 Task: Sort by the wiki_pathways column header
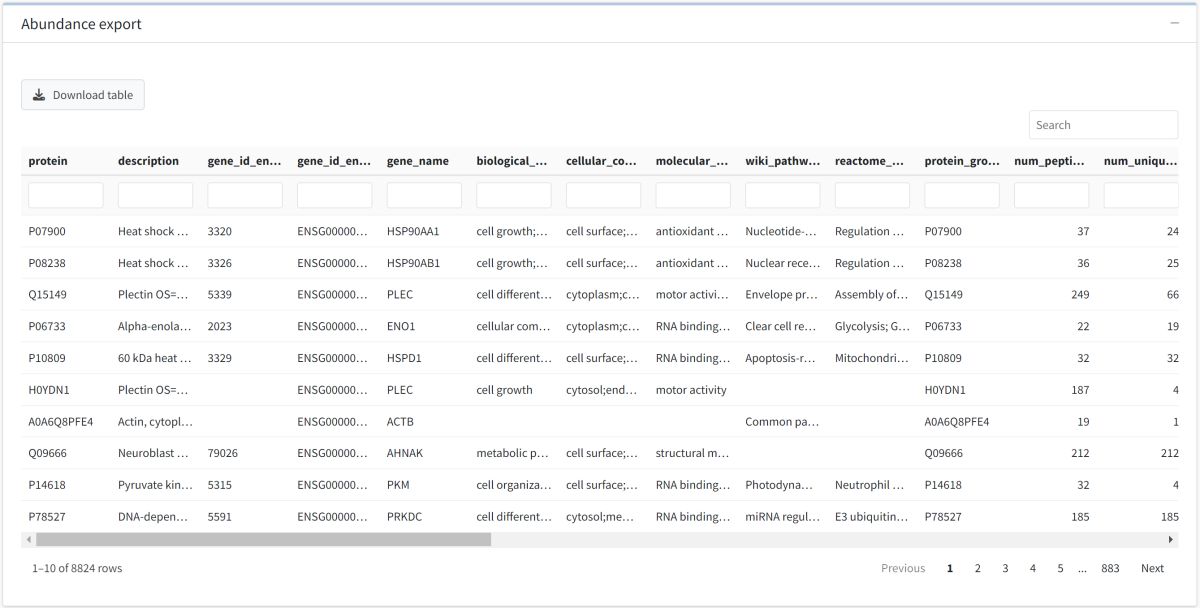point(782,161)
